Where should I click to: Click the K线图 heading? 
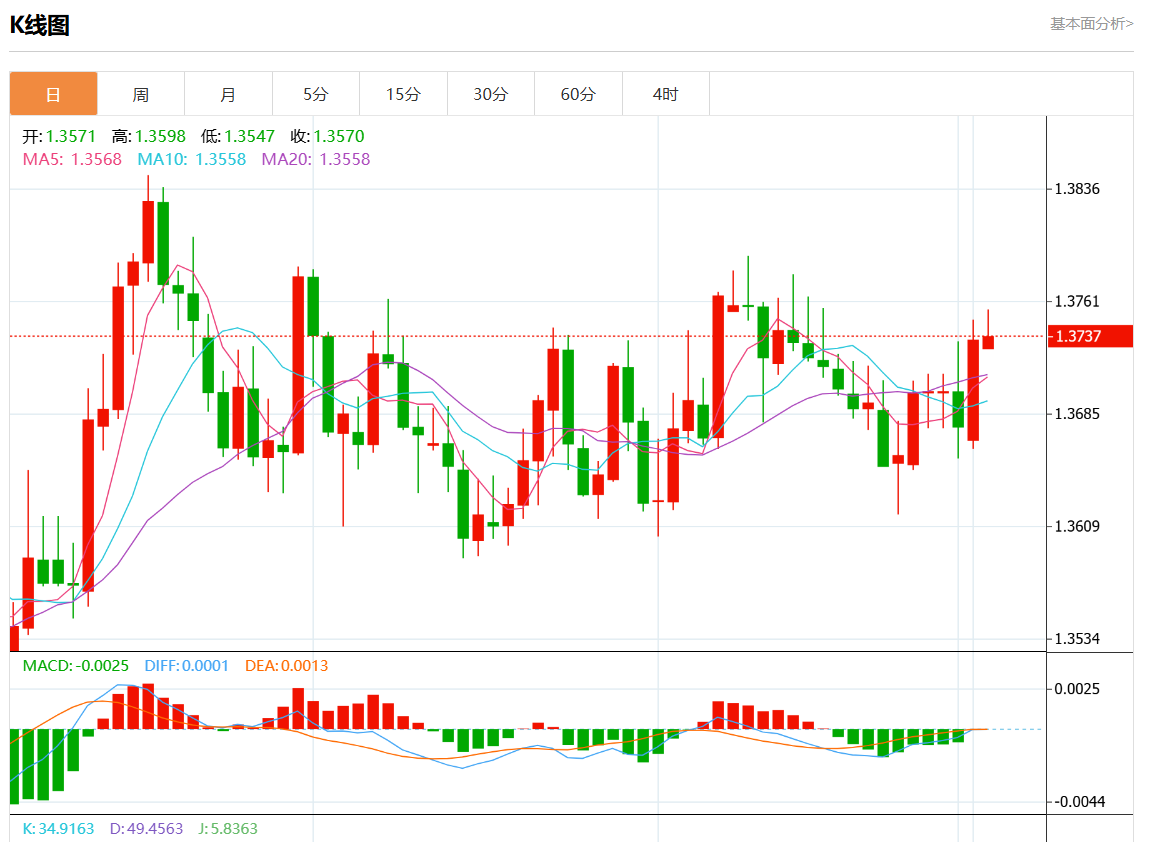pyautogui.click(x=40, y=26)
